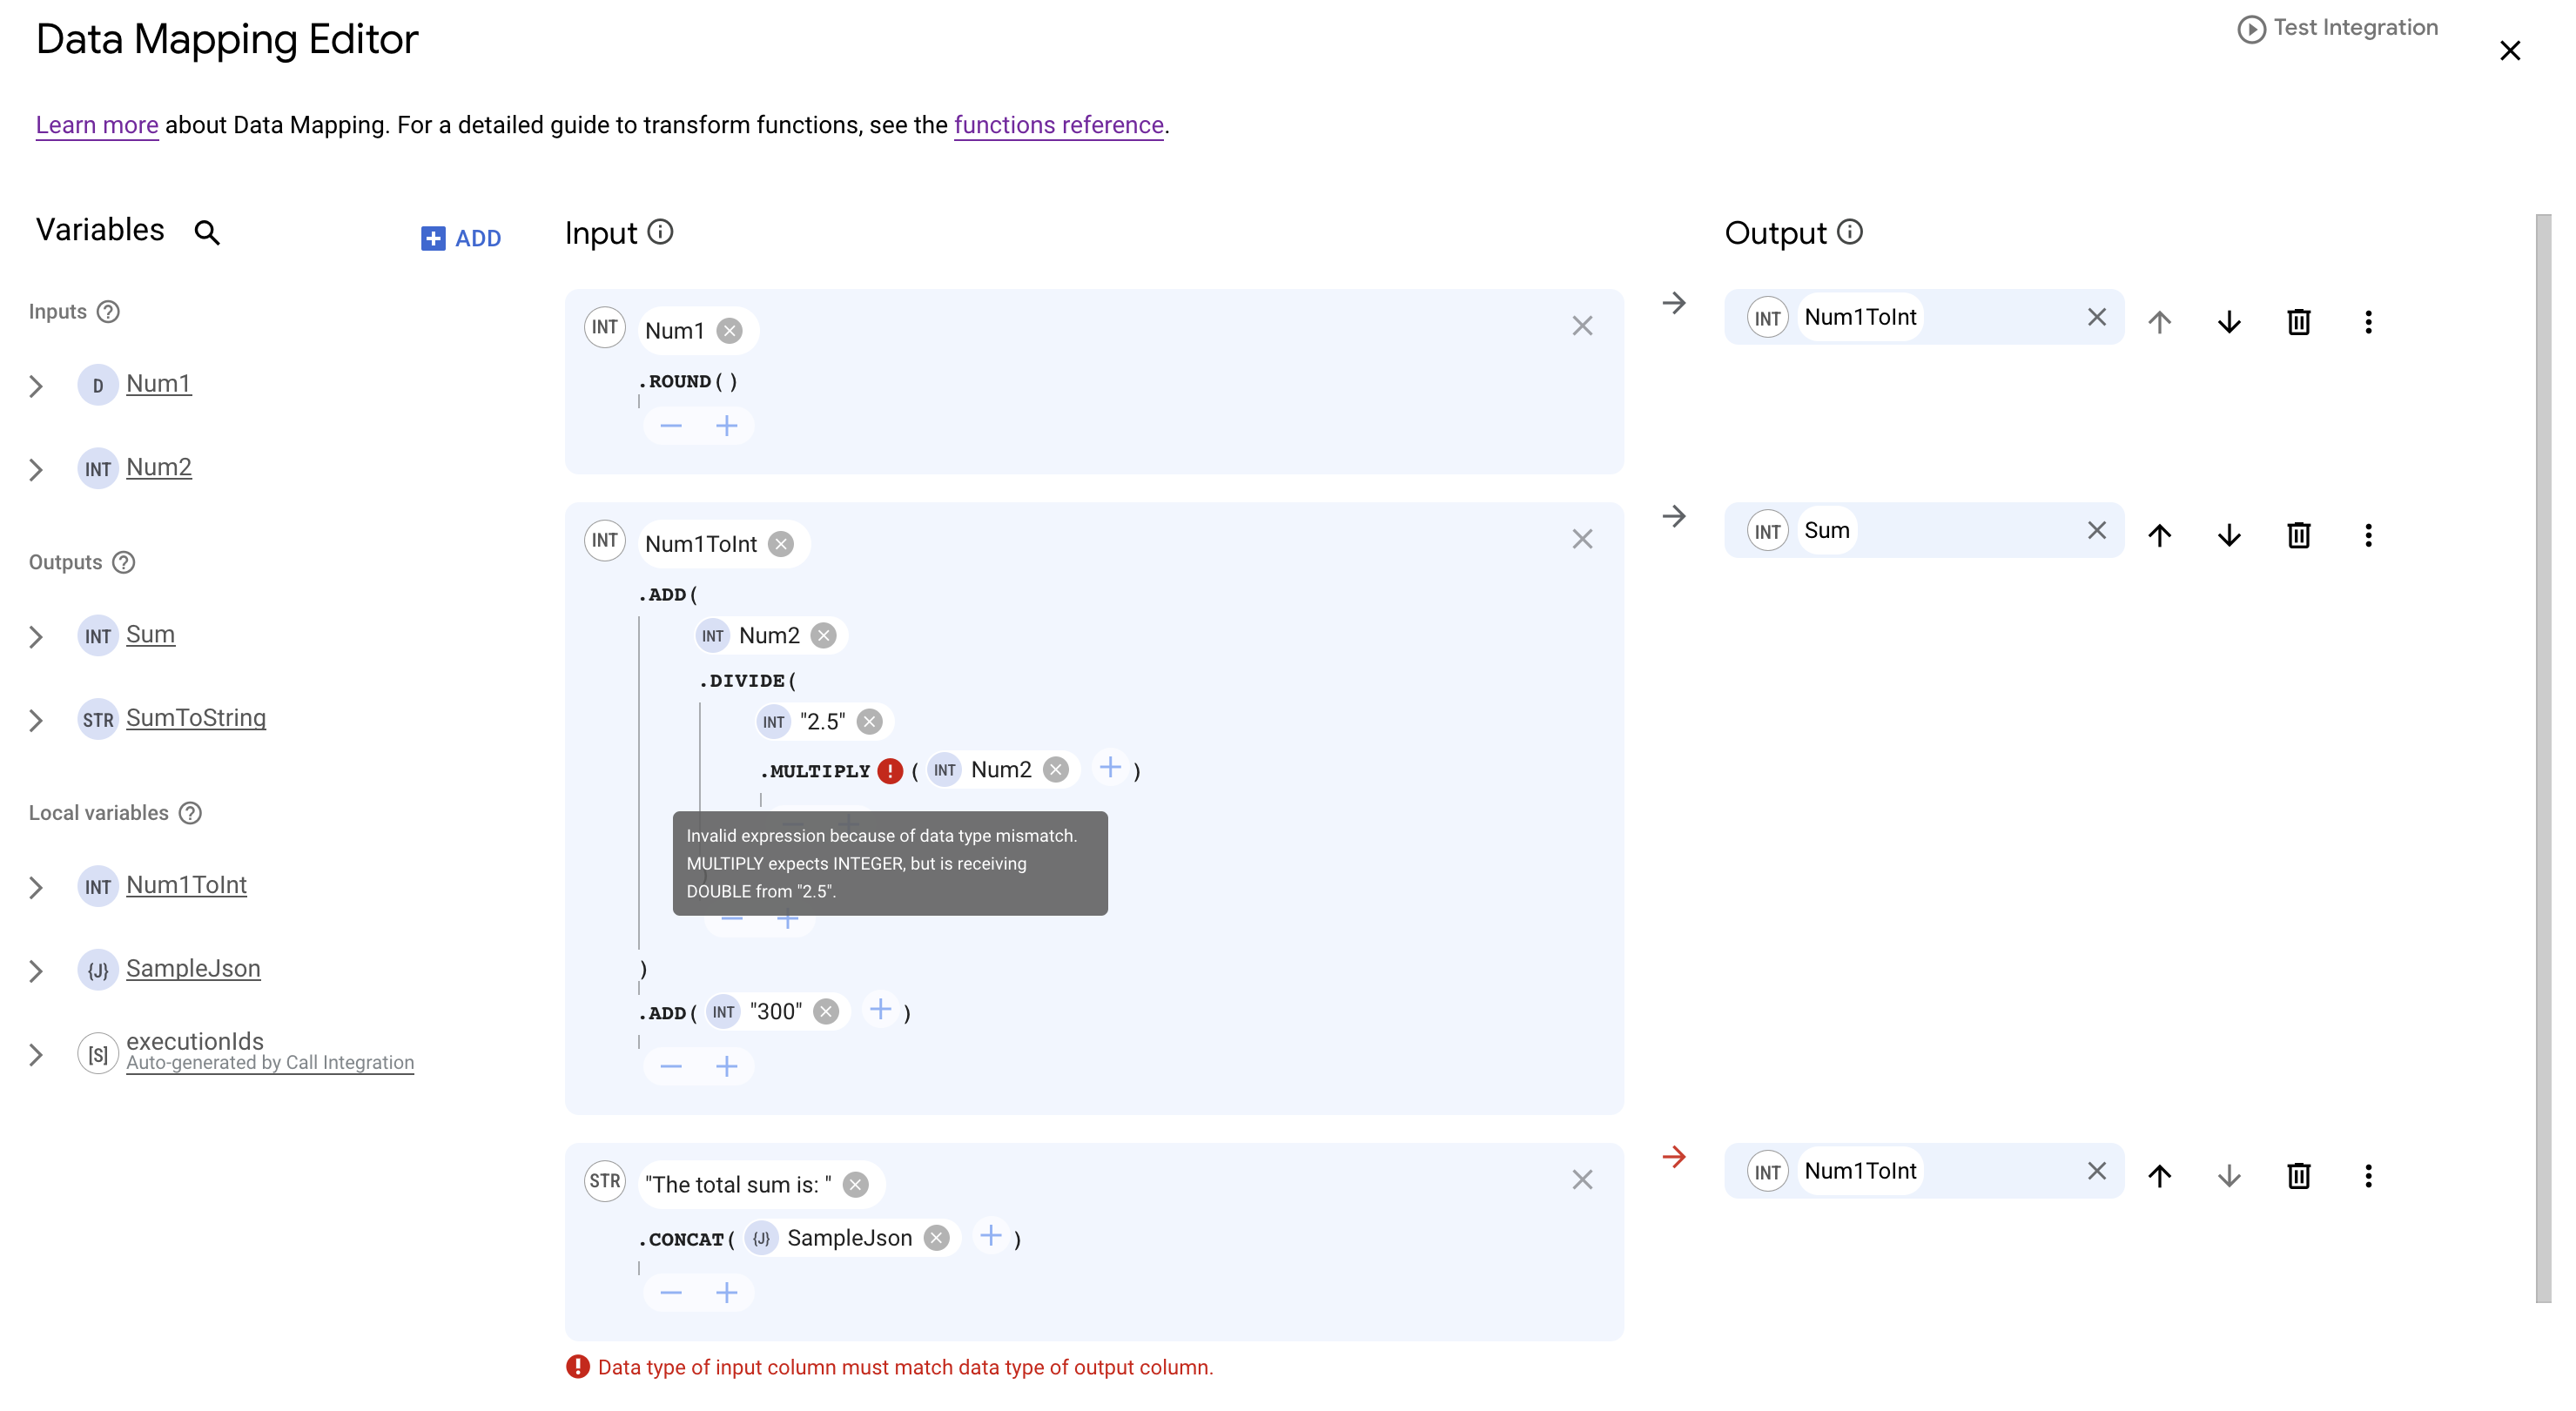
Task: Expand the Num2 input variable
Action: point(35,467)
